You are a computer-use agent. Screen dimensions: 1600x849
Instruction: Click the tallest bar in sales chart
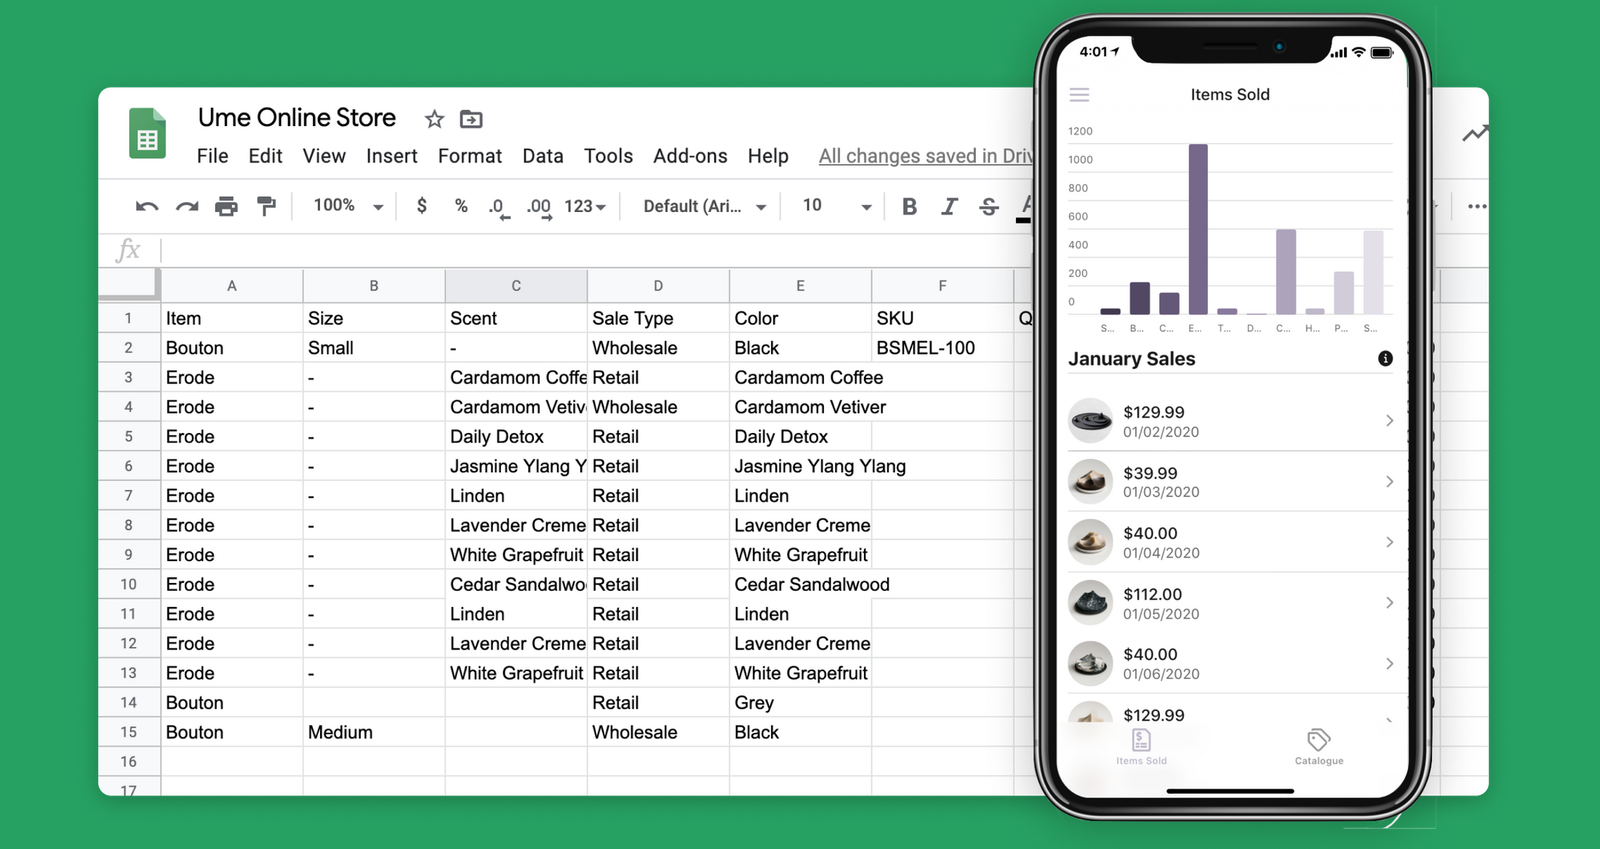click(1197, 229)
